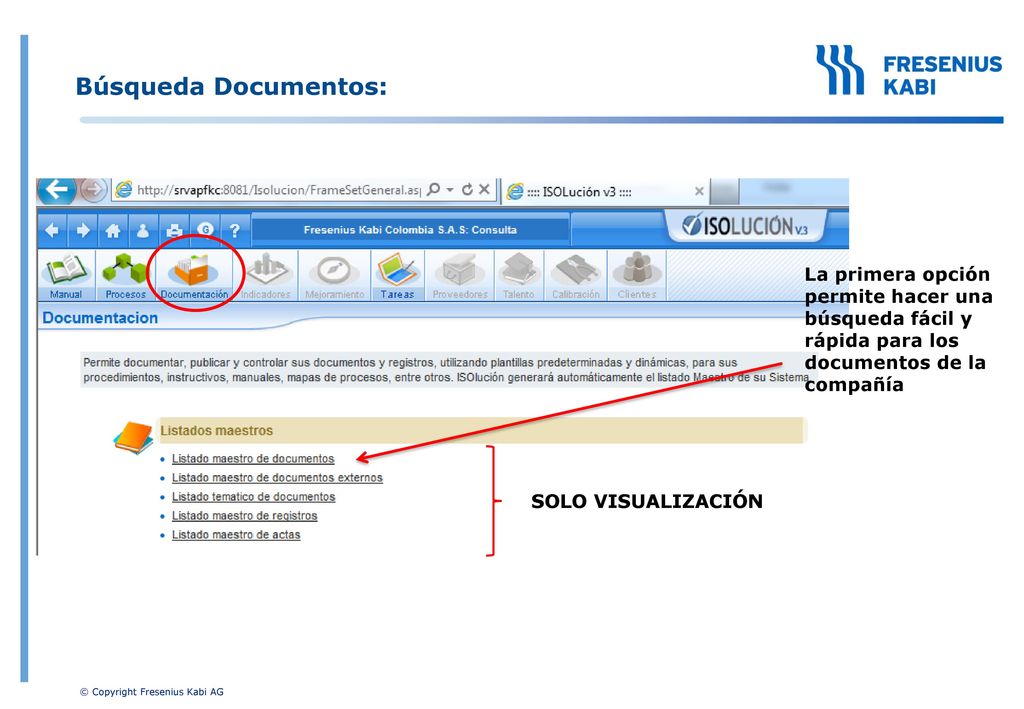The width and height of the screenshot is (1024, 709).
Task: Click Fresenius Kabi Colombia S.A.S: Consulta banner
Action: click(410, 230)
